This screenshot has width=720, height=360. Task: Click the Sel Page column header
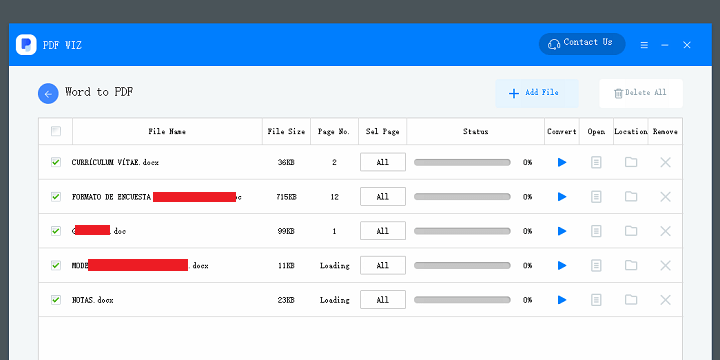(x=382, y=131)
